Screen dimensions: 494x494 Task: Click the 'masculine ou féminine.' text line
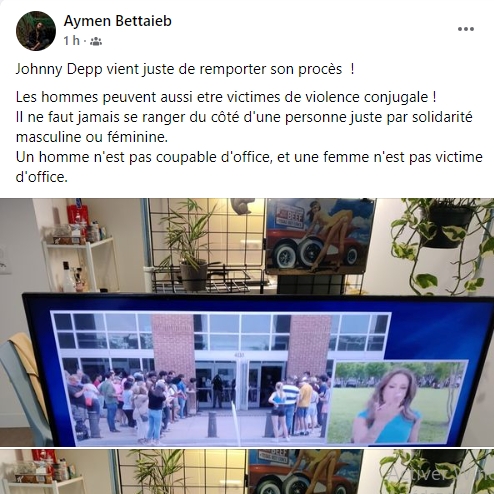[x=92, y=137]
